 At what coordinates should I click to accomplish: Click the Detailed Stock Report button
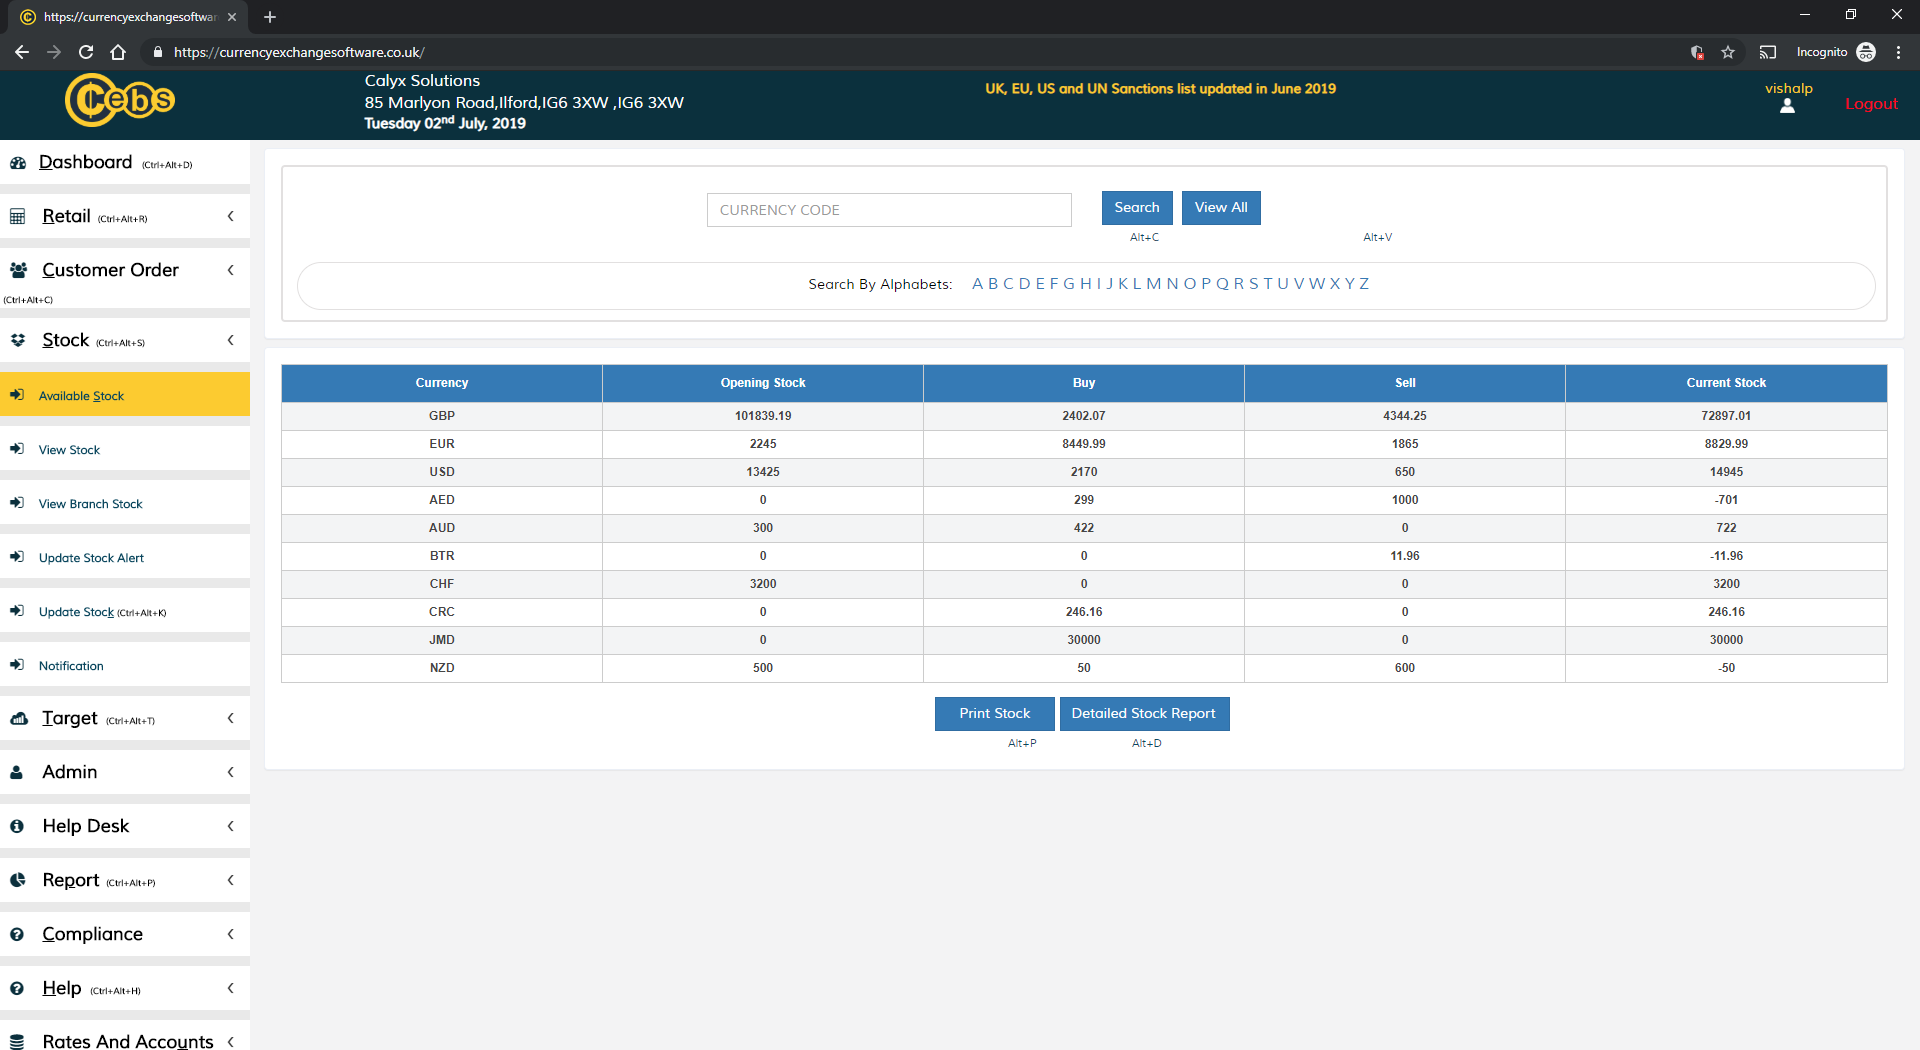1144,714
